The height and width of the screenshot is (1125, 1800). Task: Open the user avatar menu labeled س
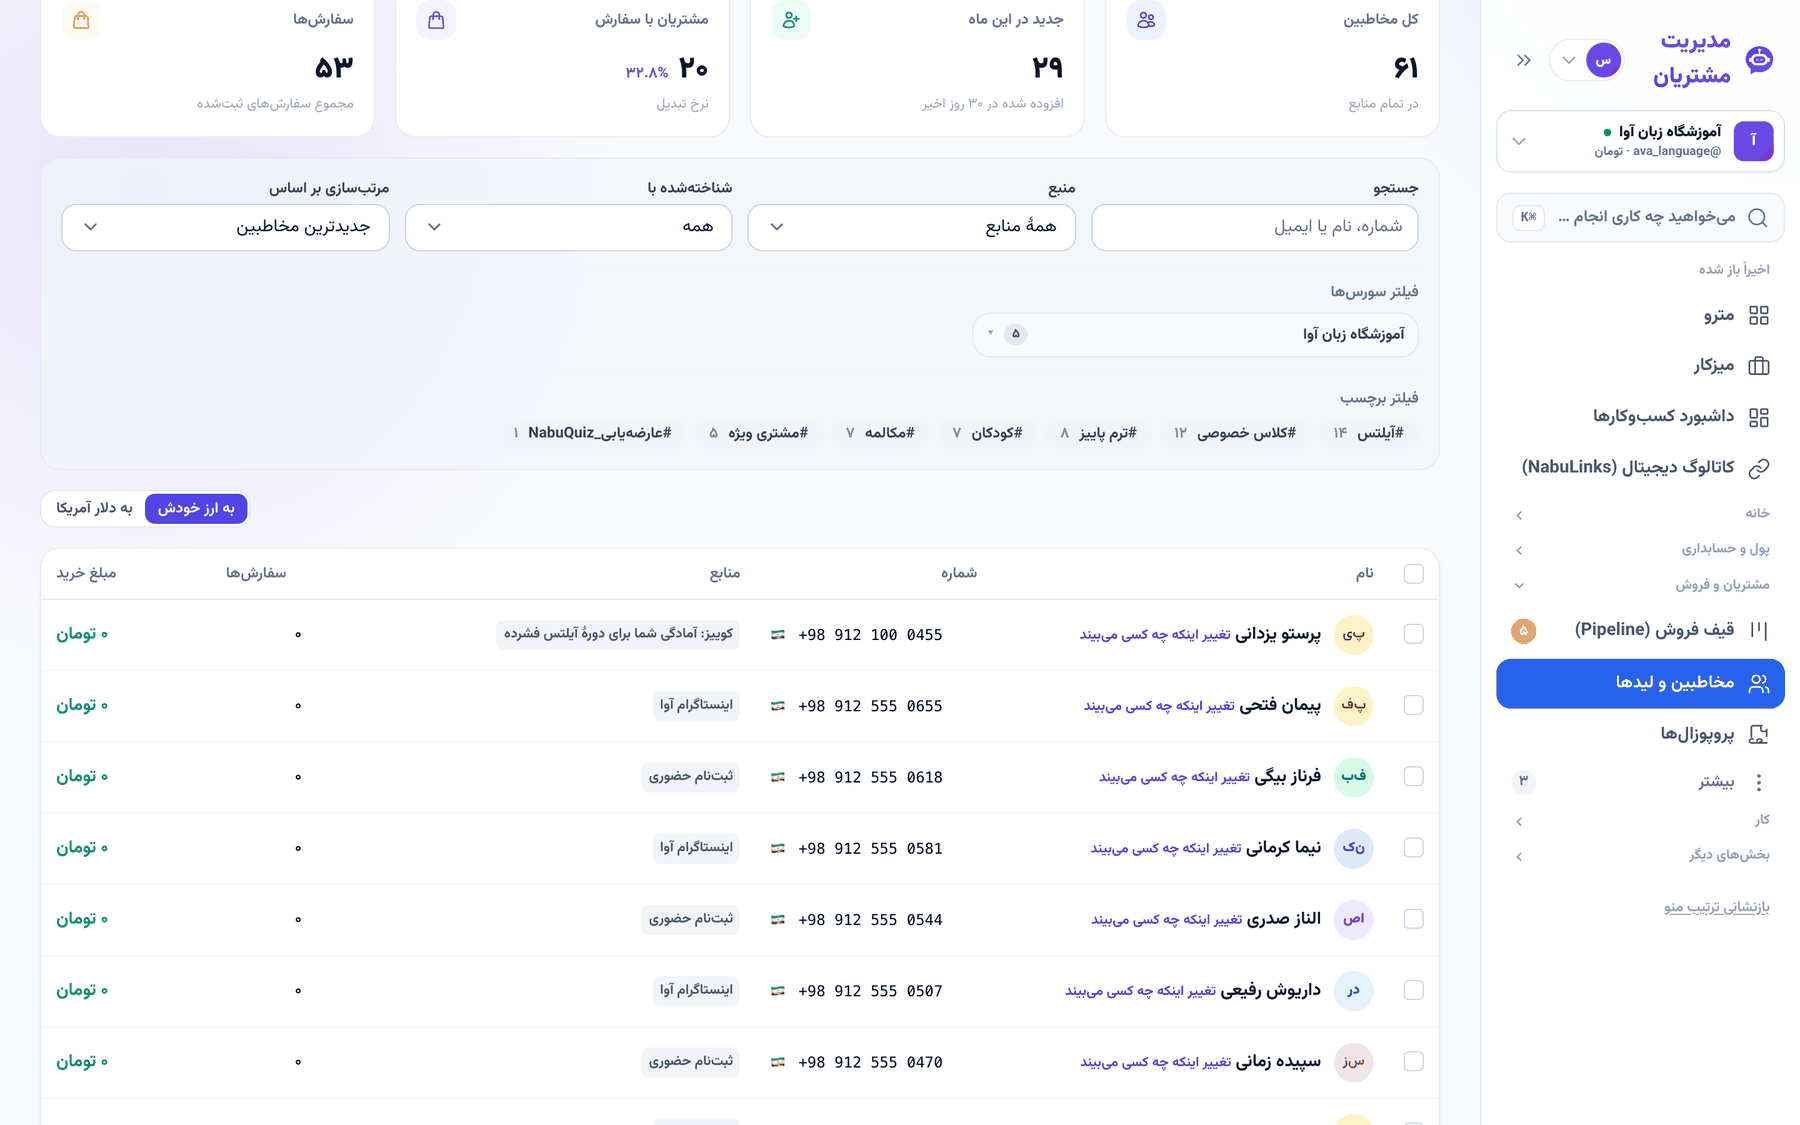coord(1586,60)
